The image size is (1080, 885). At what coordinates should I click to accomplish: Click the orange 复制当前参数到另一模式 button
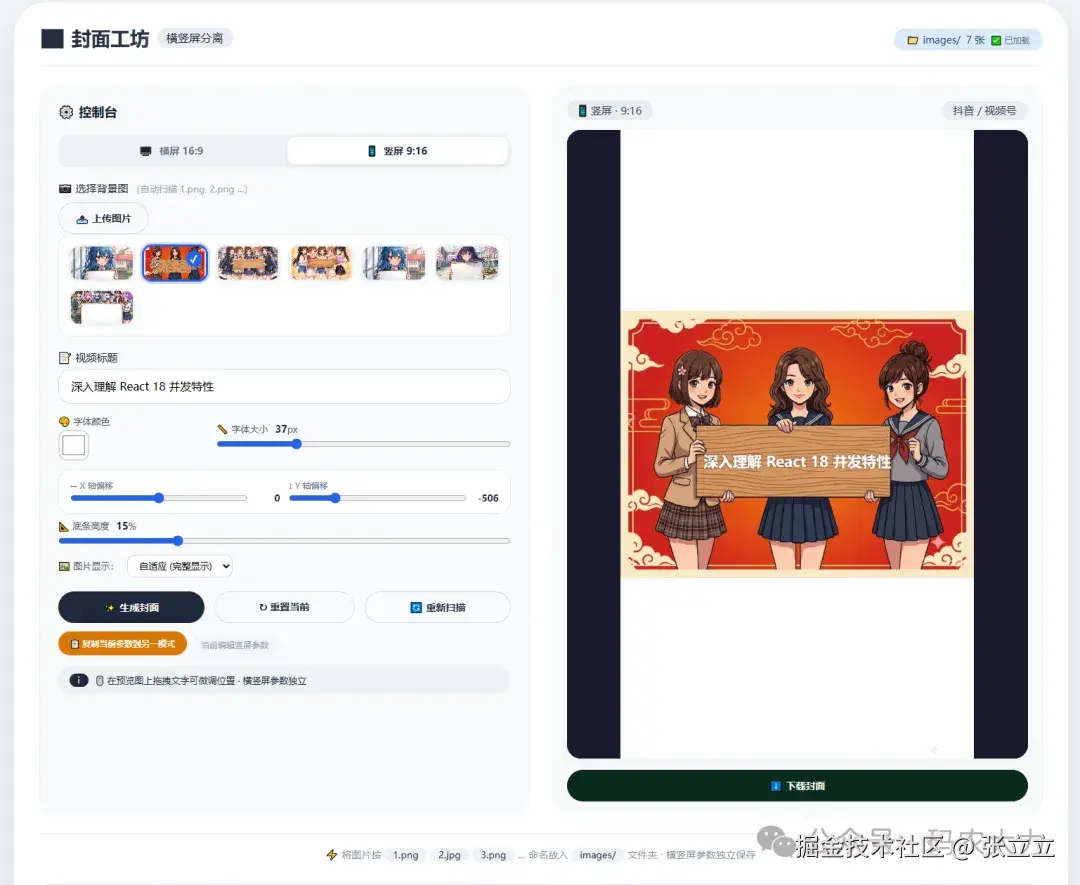click(x=123, y=644)
